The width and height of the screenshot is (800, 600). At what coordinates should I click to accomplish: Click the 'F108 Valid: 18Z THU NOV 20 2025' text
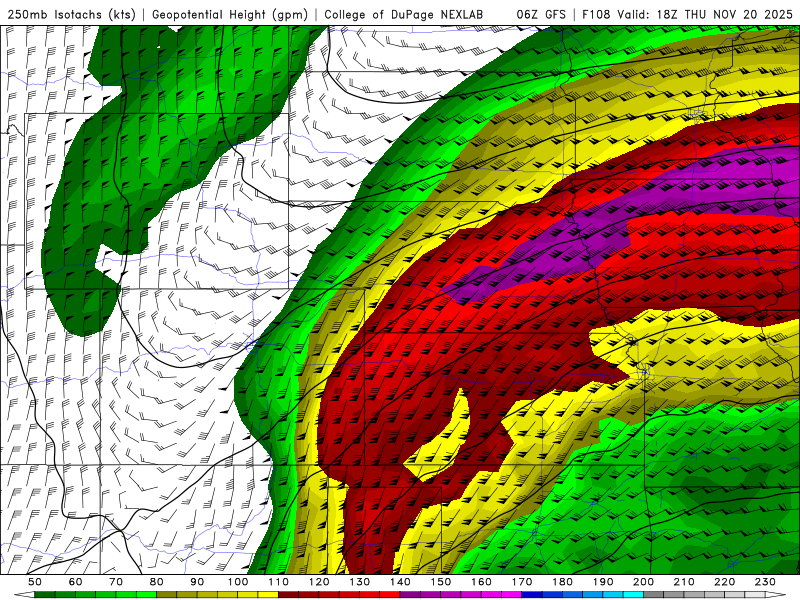click(687, 14)
